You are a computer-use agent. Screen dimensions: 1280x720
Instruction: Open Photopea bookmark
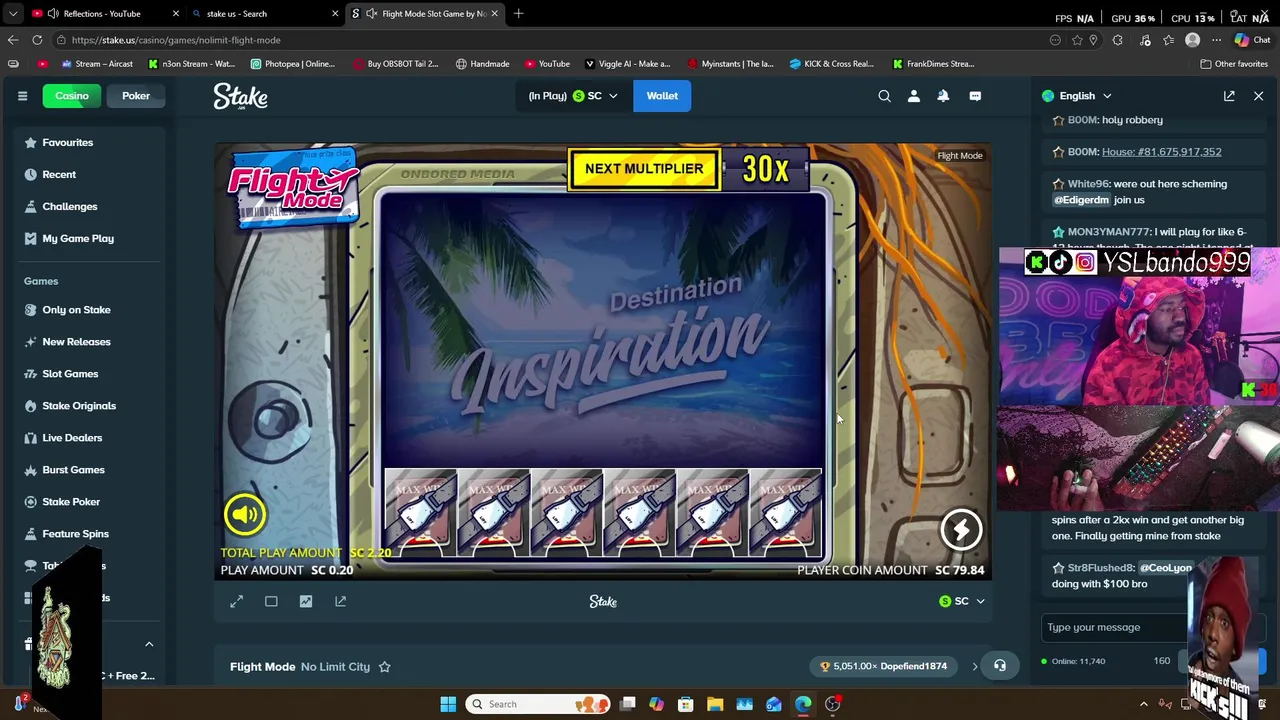293,64
